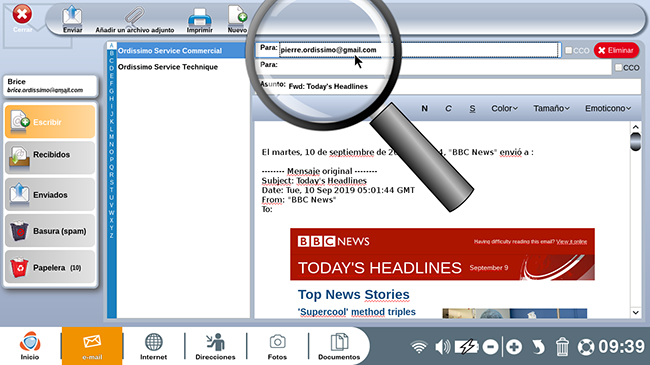This screenshot has height=365, width=650.
Task: Open Internet globe in taskbar
Action: tap(153, 346)
